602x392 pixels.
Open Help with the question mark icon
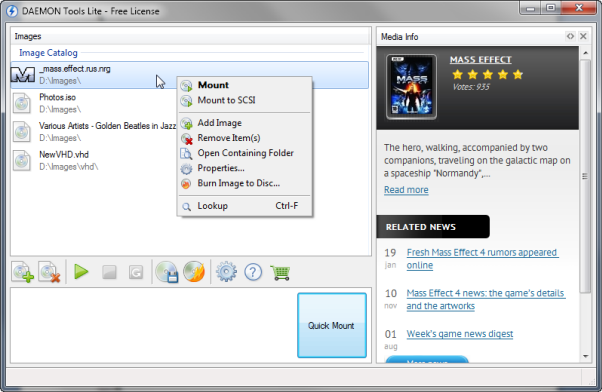pyautogui.click(x=253, y=272)
